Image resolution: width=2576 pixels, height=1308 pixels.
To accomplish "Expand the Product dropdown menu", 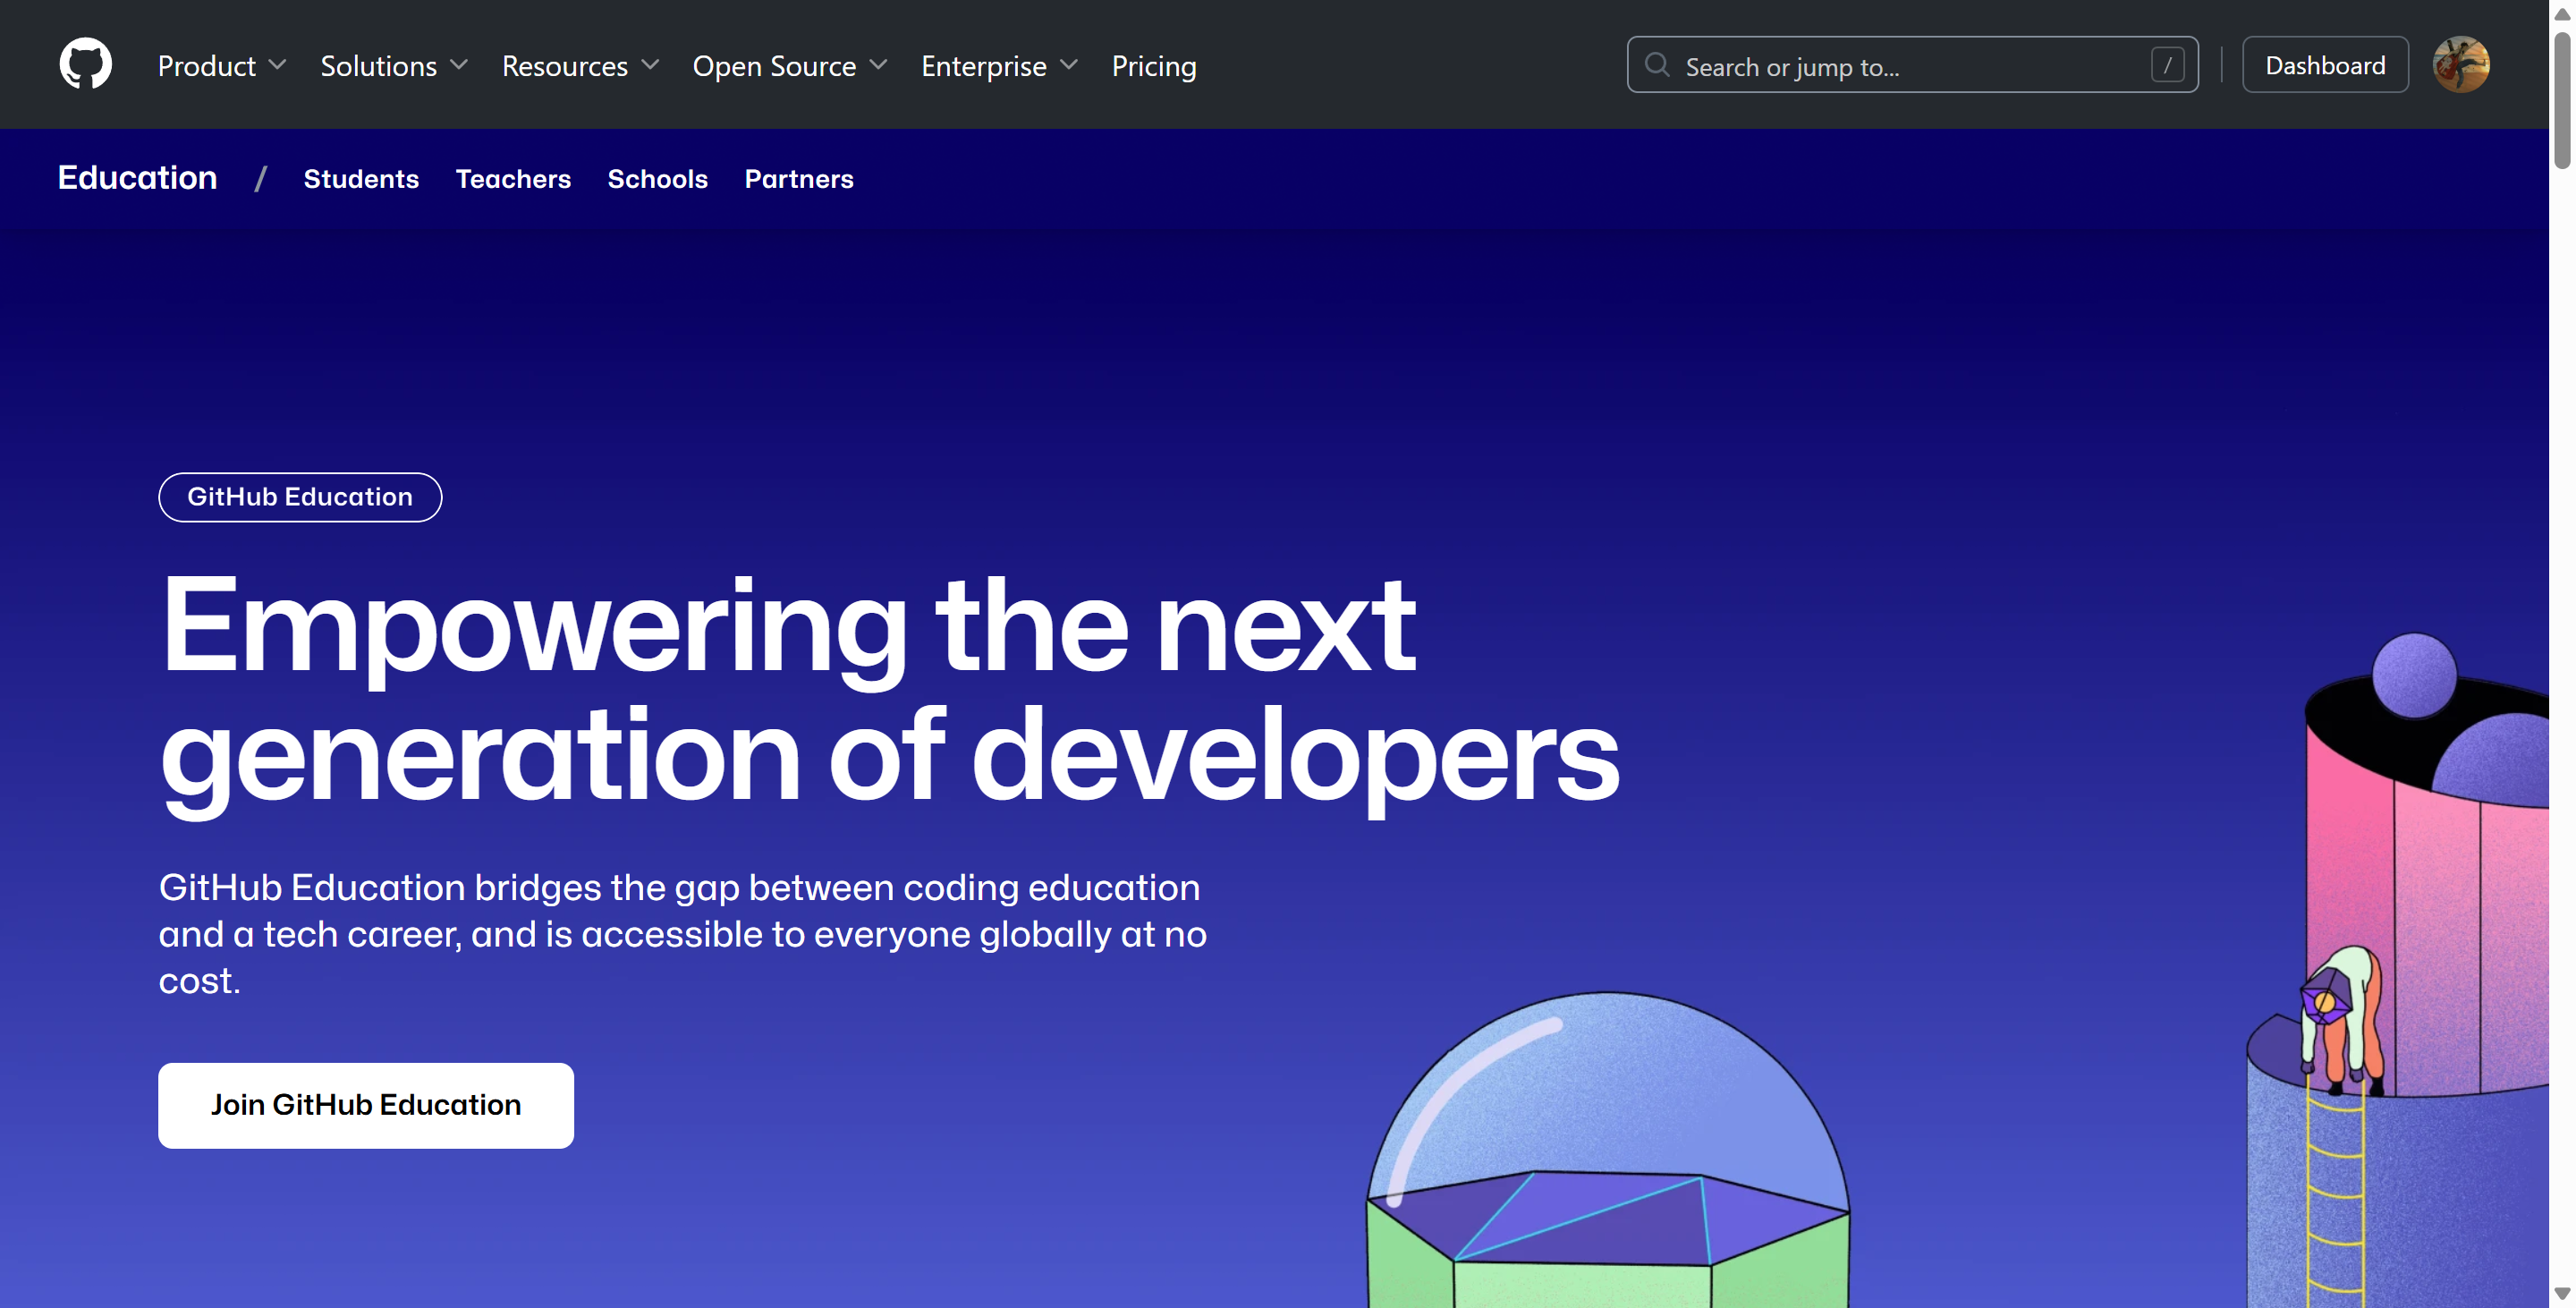I will (222, 66).
